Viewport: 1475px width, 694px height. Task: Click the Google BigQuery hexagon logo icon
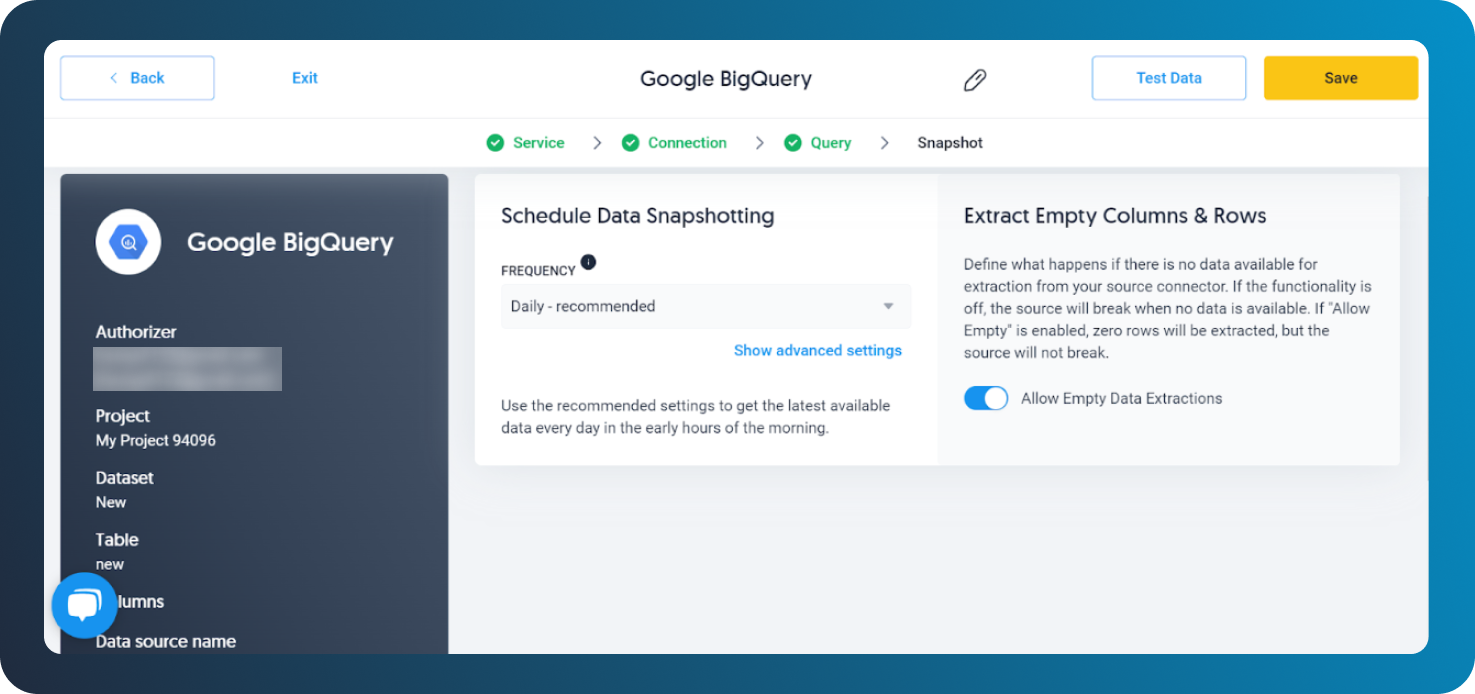pyautogui.click(x=128, y=241)
